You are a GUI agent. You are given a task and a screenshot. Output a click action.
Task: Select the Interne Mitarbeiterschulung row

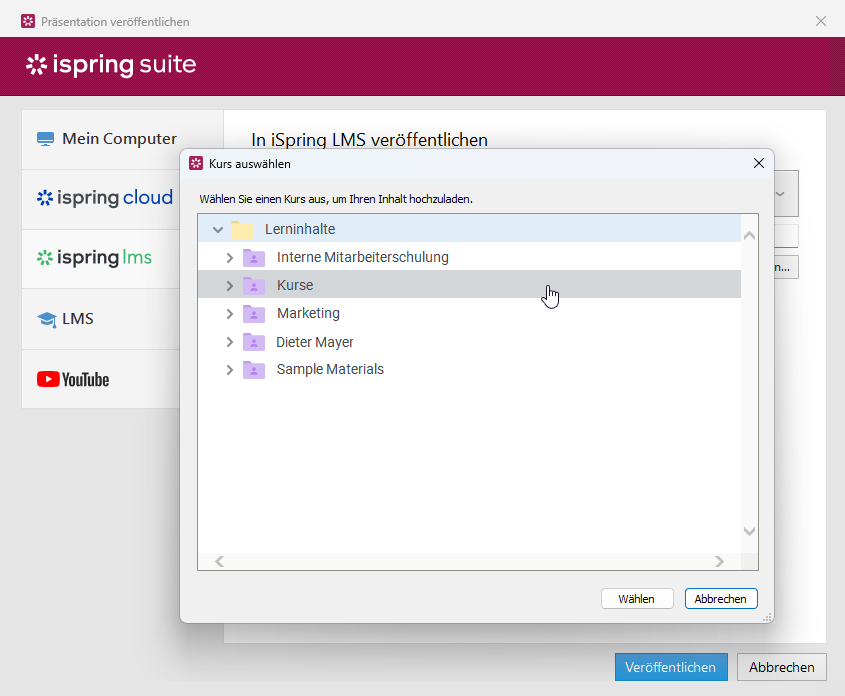click(x=469, y=257)
